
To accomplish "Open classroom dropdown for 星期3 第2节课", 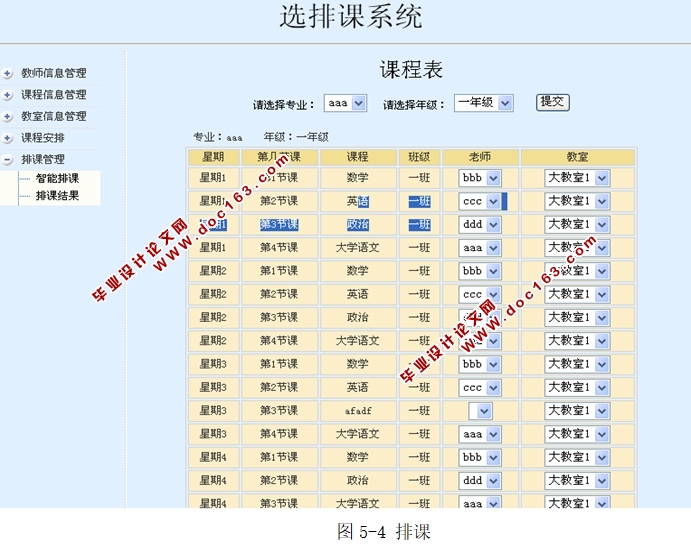I will [x=577, y=388].
